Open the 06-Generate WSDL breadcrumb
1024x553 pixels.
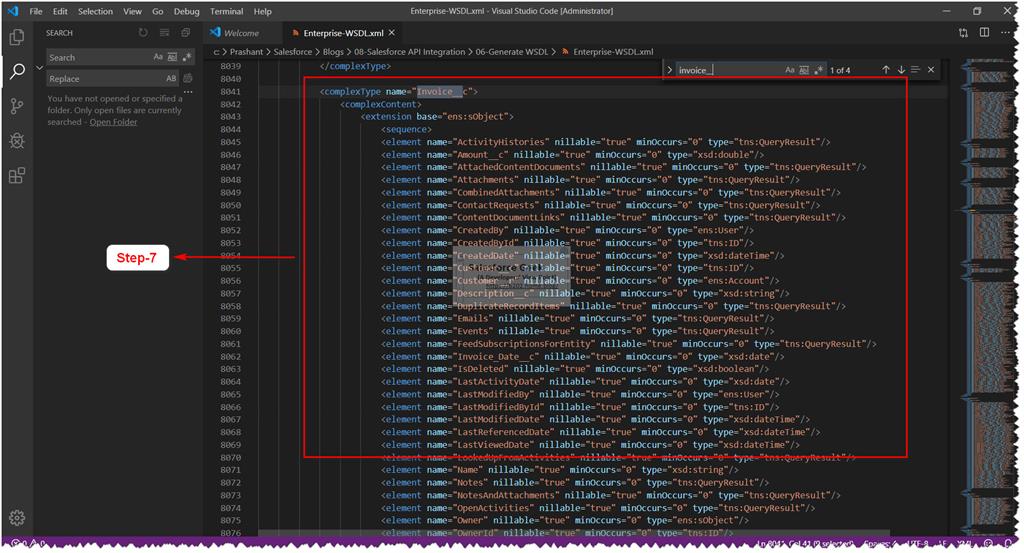pos(512,52)
